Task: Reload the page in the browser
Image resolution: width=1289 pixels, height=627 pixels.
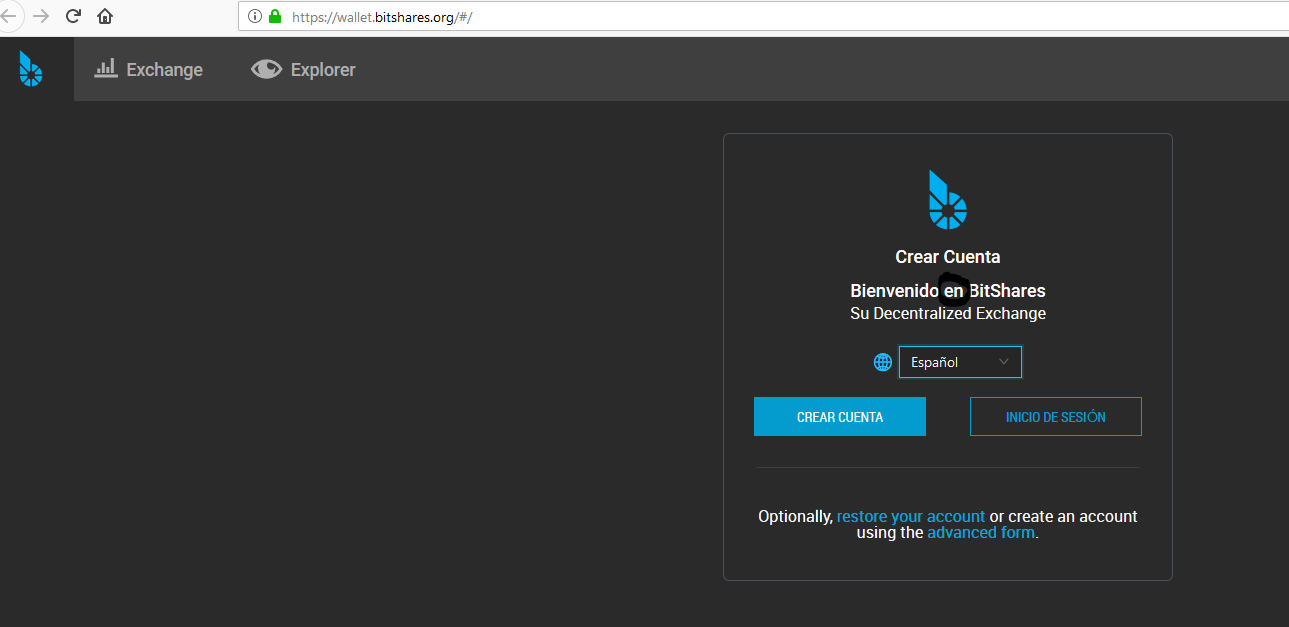Action: (x=73, y=16)
